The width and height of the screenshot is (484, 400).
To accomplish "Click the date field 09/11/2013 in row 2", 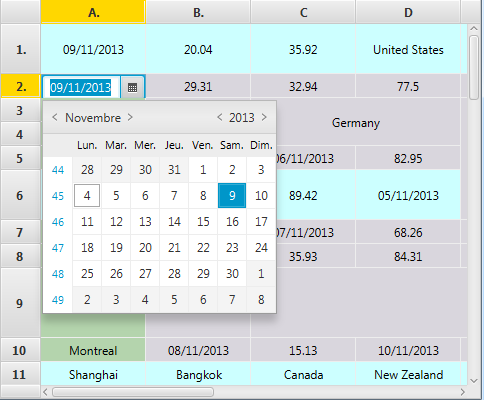I will 81,87.
